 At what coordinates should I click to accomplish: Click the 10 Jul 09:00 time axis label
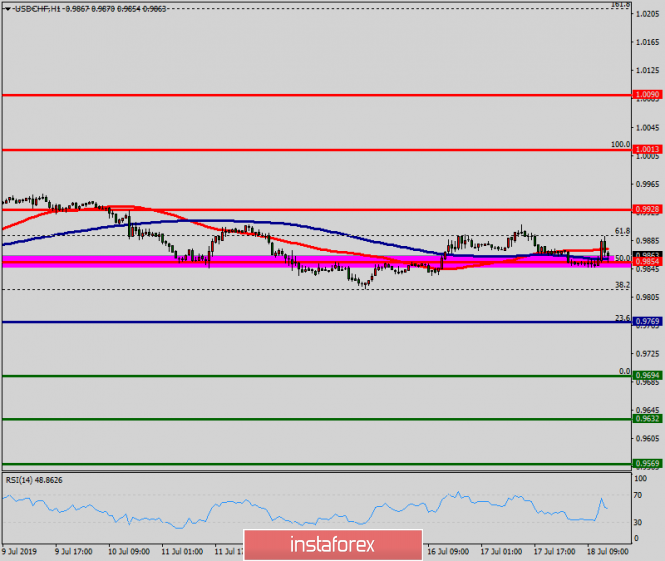tap(129, 552)
